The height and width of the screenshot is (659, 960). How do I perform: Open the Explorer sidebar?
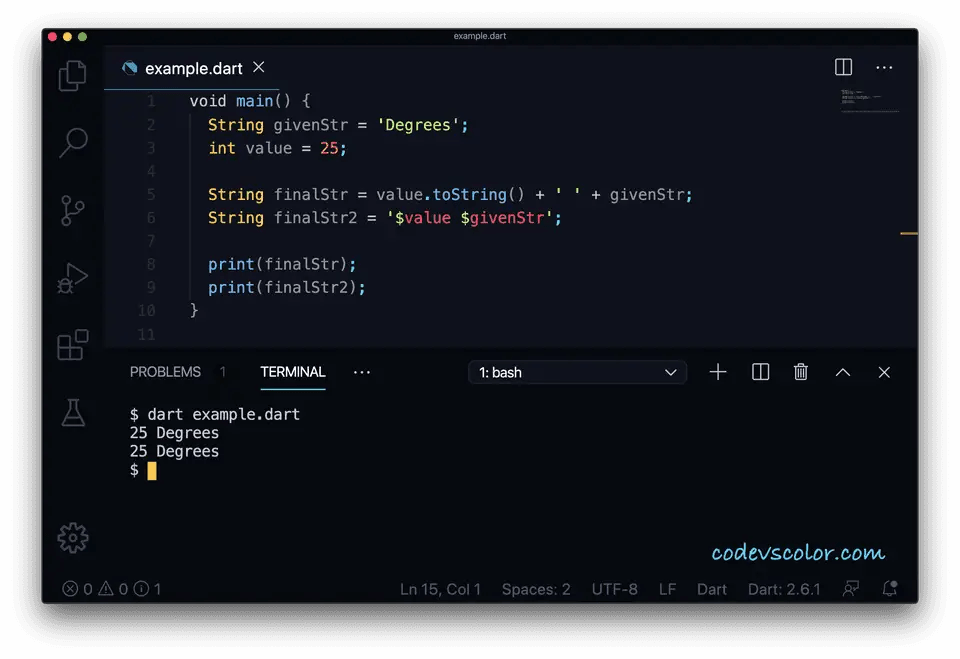72,76
